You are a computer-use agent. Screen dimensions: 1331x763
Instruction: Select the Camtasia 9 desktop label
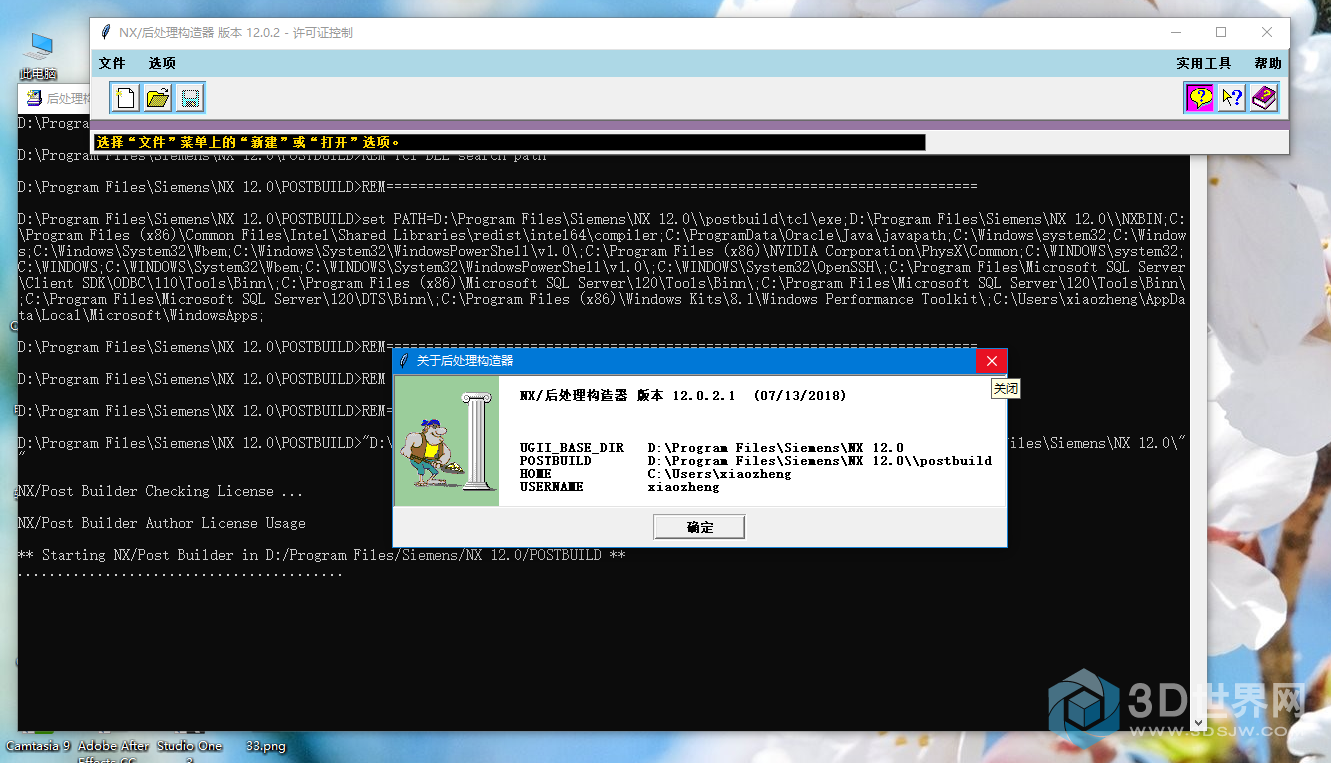38,746
